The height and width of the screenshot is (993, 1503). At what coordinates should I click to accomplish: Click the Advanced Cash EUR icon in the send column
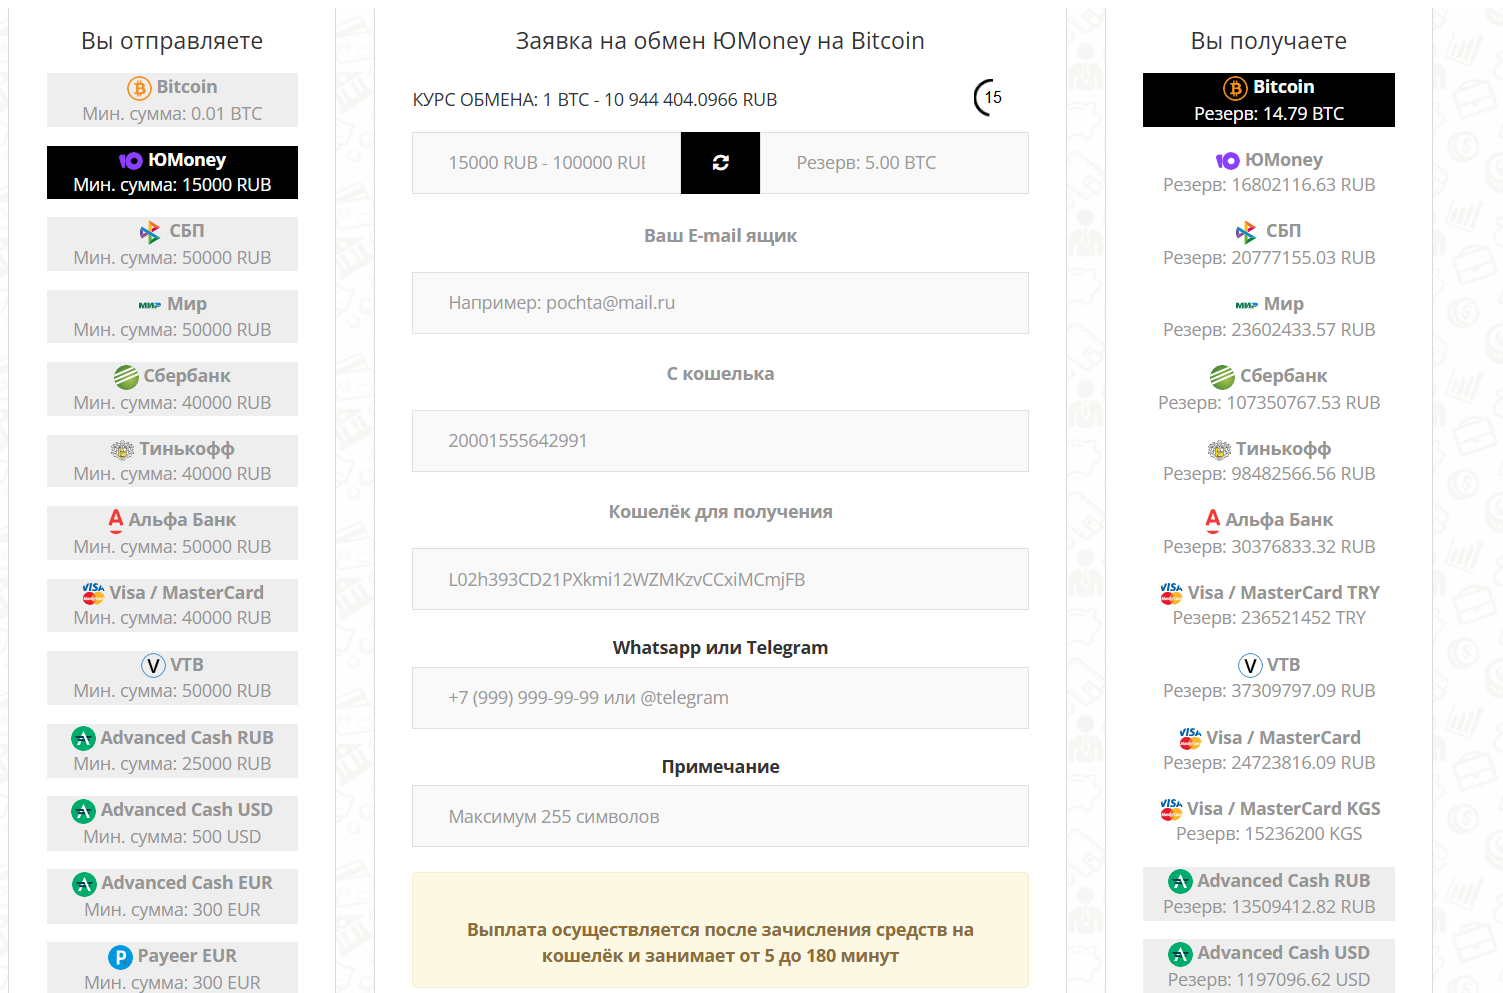tap(85, 884)
